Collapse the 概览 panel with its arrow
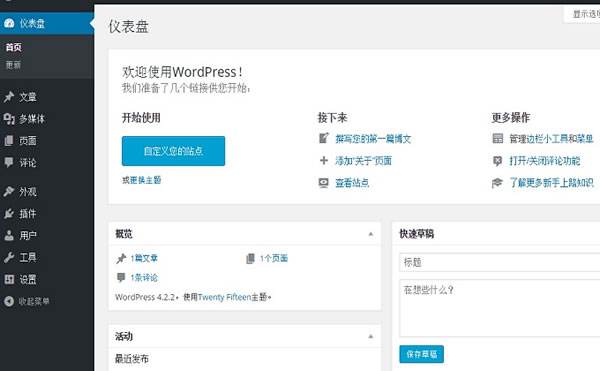 370,234
